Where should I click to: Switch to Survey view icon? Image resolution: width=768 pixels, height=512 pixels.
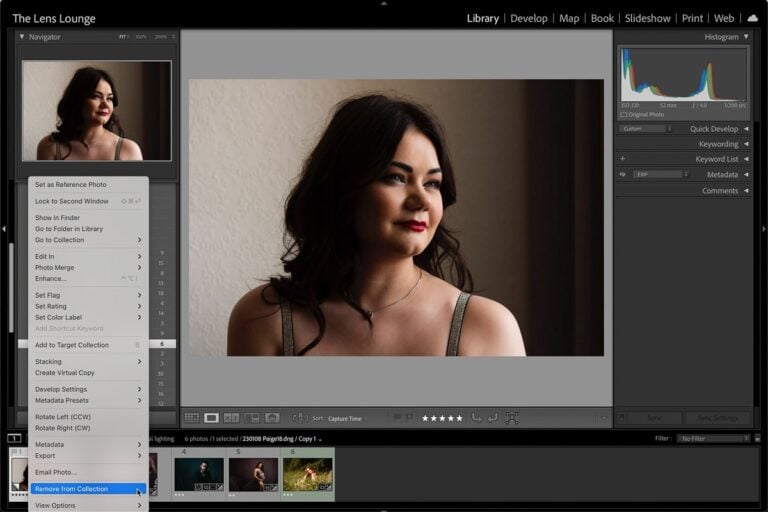click(252, 418)
